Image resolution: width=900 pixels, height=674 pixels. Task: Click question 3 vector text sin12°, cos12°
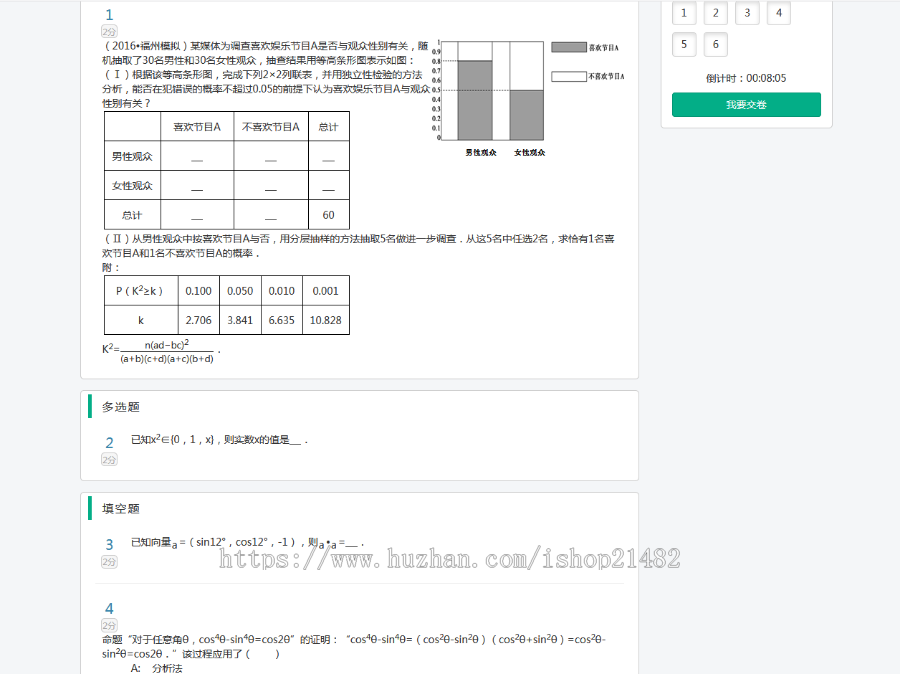[x=247, y=543]
